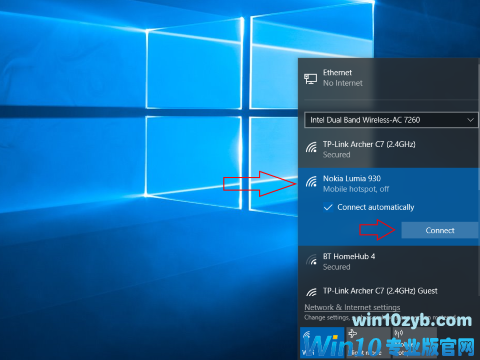Select 'TP-Link Archer C7 (2.4GHz) Guest' network name
This screenshot has width=480, height=360.
(x=380, y=291)
